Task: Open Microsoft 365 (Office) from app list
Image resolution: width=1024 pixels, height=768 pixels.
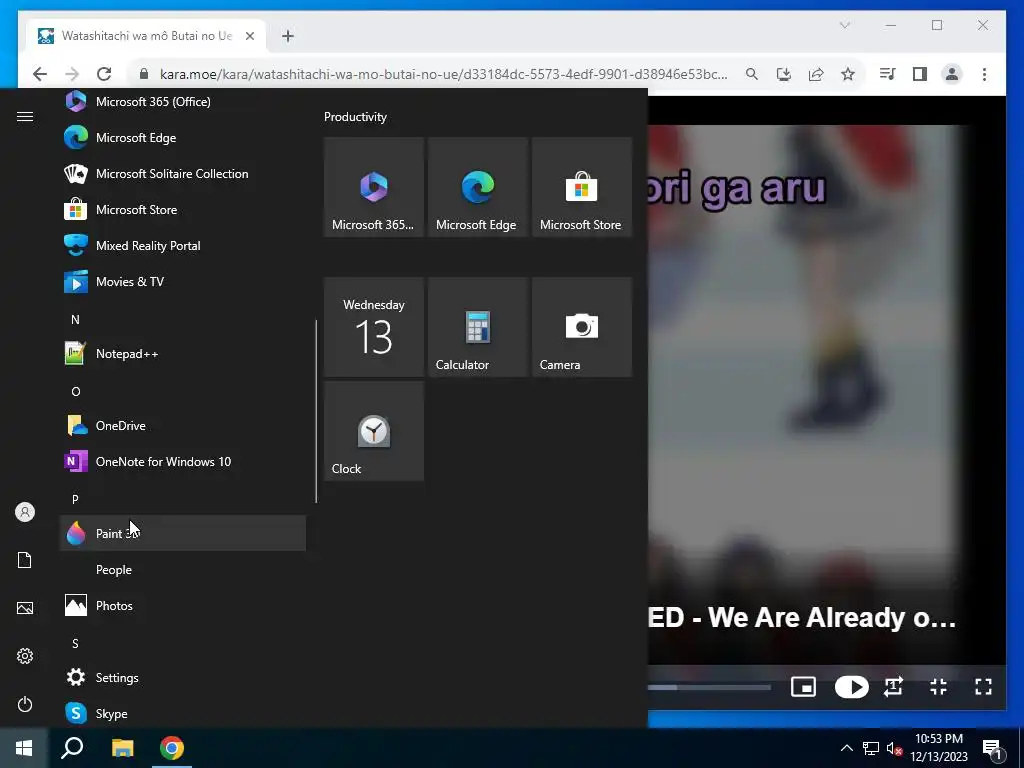Action: point(183,102)
